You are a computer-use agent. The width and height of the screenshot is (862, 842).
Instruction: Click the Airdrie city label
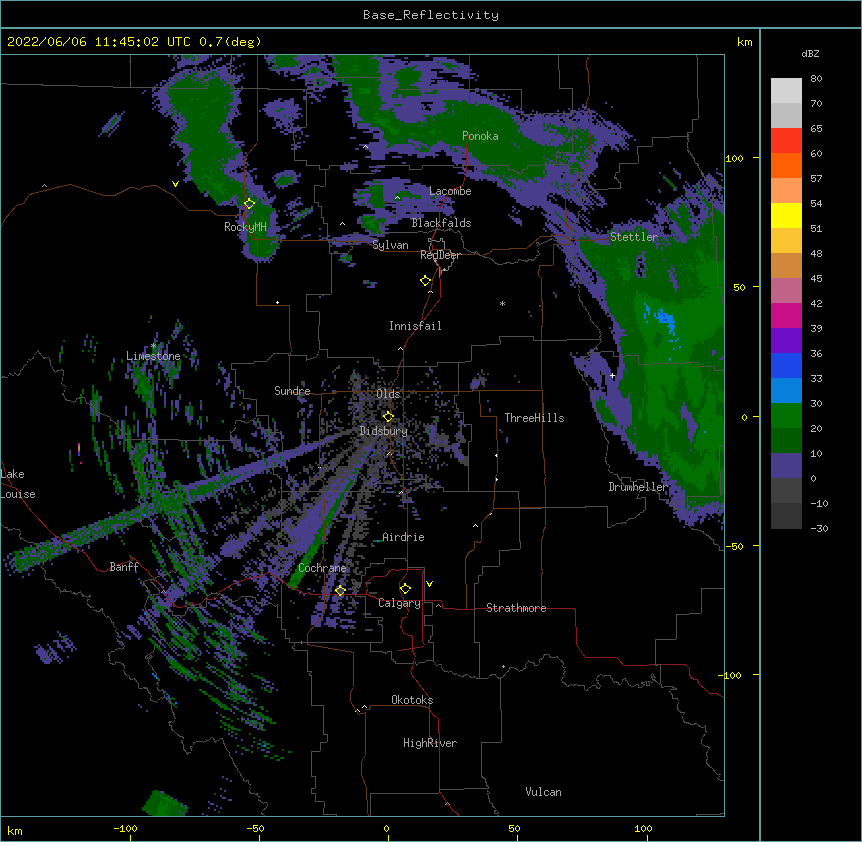pyautogui.click(x=403, y=537)
